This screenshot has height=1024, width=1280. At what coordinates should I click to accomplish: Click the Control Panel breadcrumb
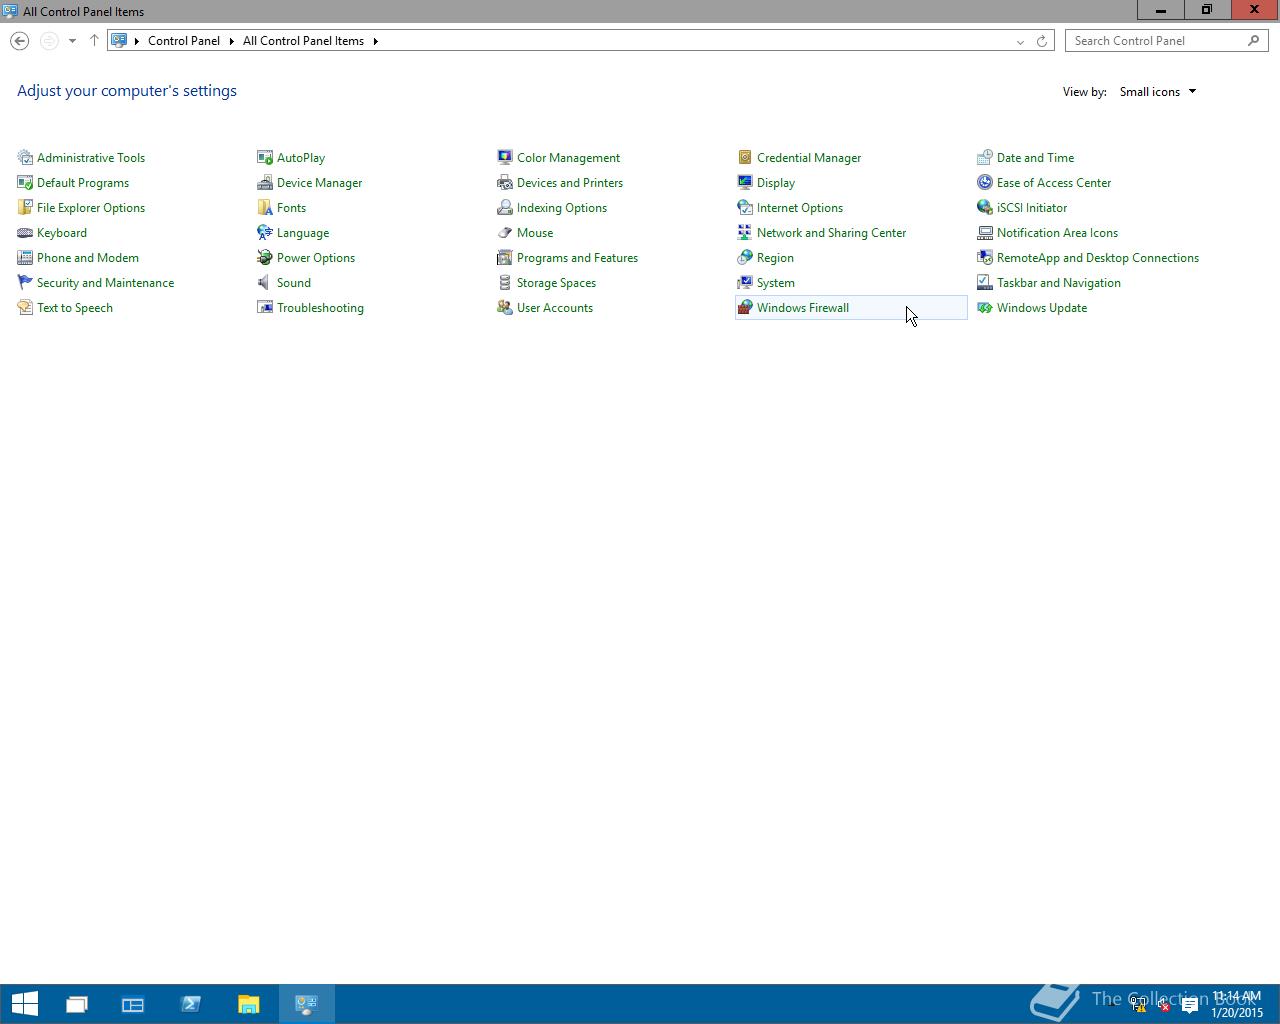coord(184,41)
